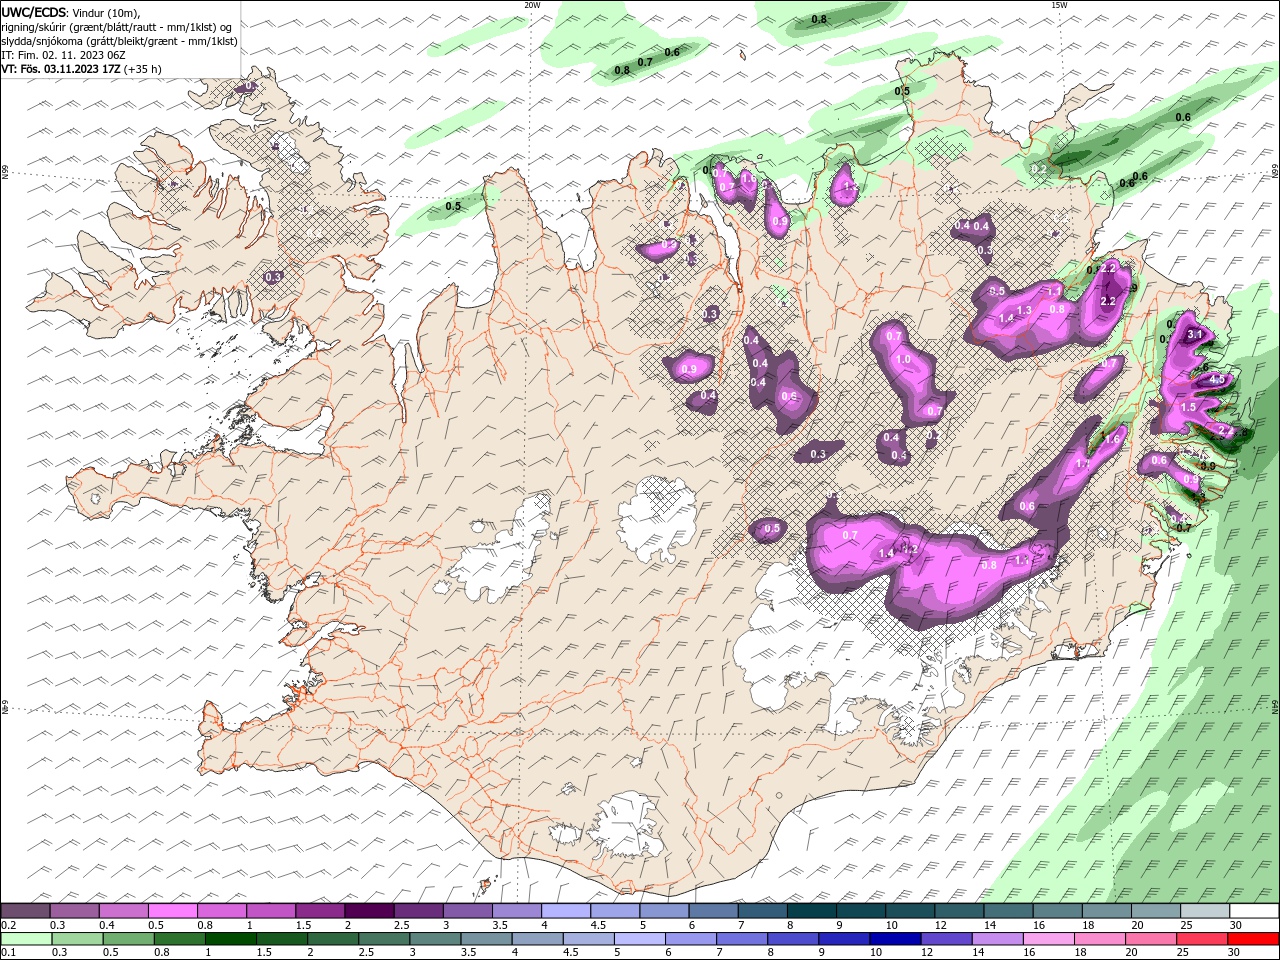Click the 3.1 precipitation value on the map
Viewport: 1280px width, 960px height.
1193,335
